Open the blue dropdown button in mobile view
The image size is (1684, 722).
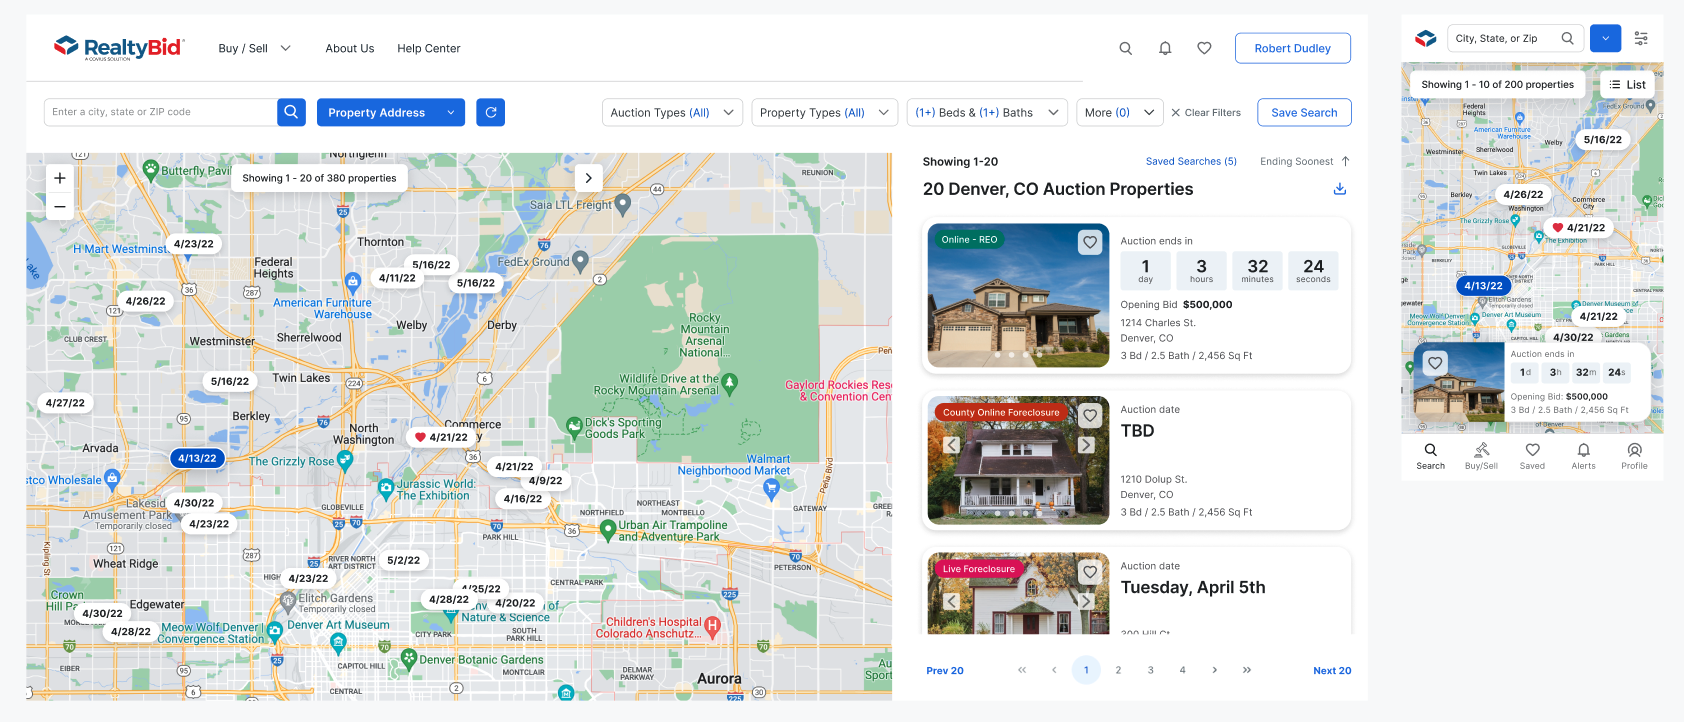(1605, 38)
